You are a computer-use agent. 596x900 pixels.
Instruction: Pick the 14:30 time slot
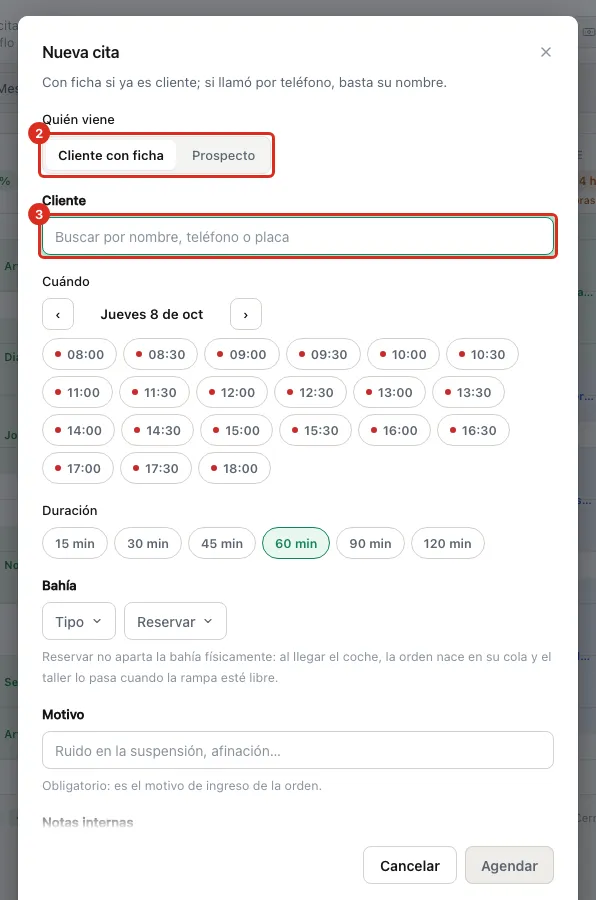(x=157, y=430)
